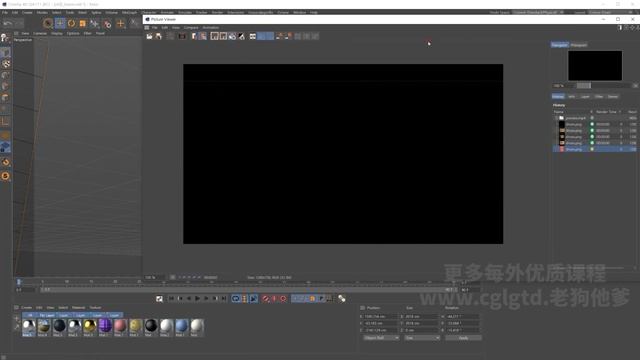
Task: Click the Size X input field
Action: pos(421,316)
